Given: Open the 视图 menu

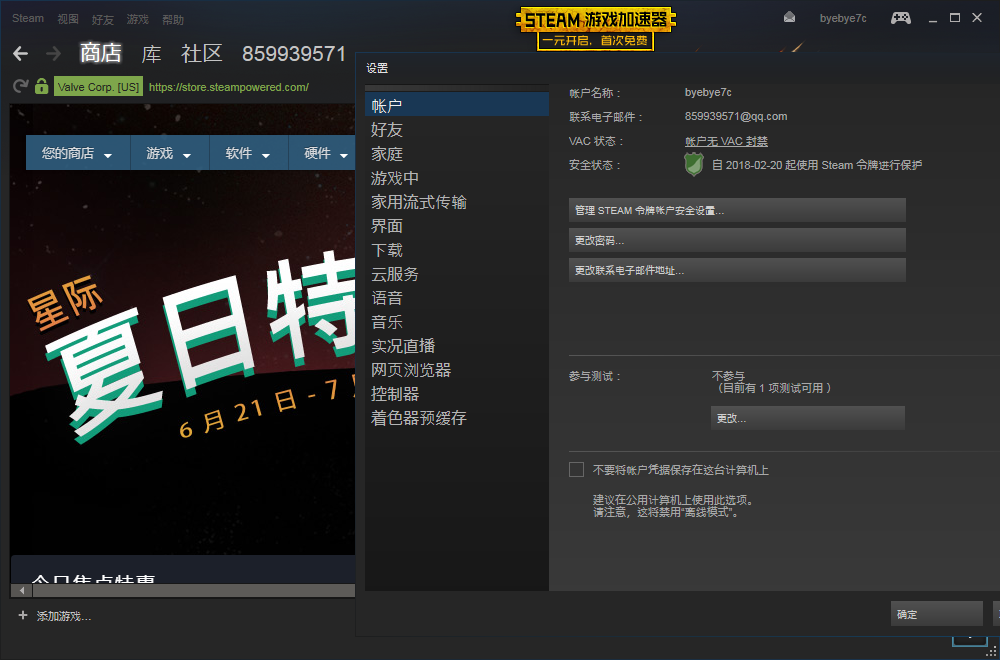Looking at the screenshot, I should pos(68,19).
